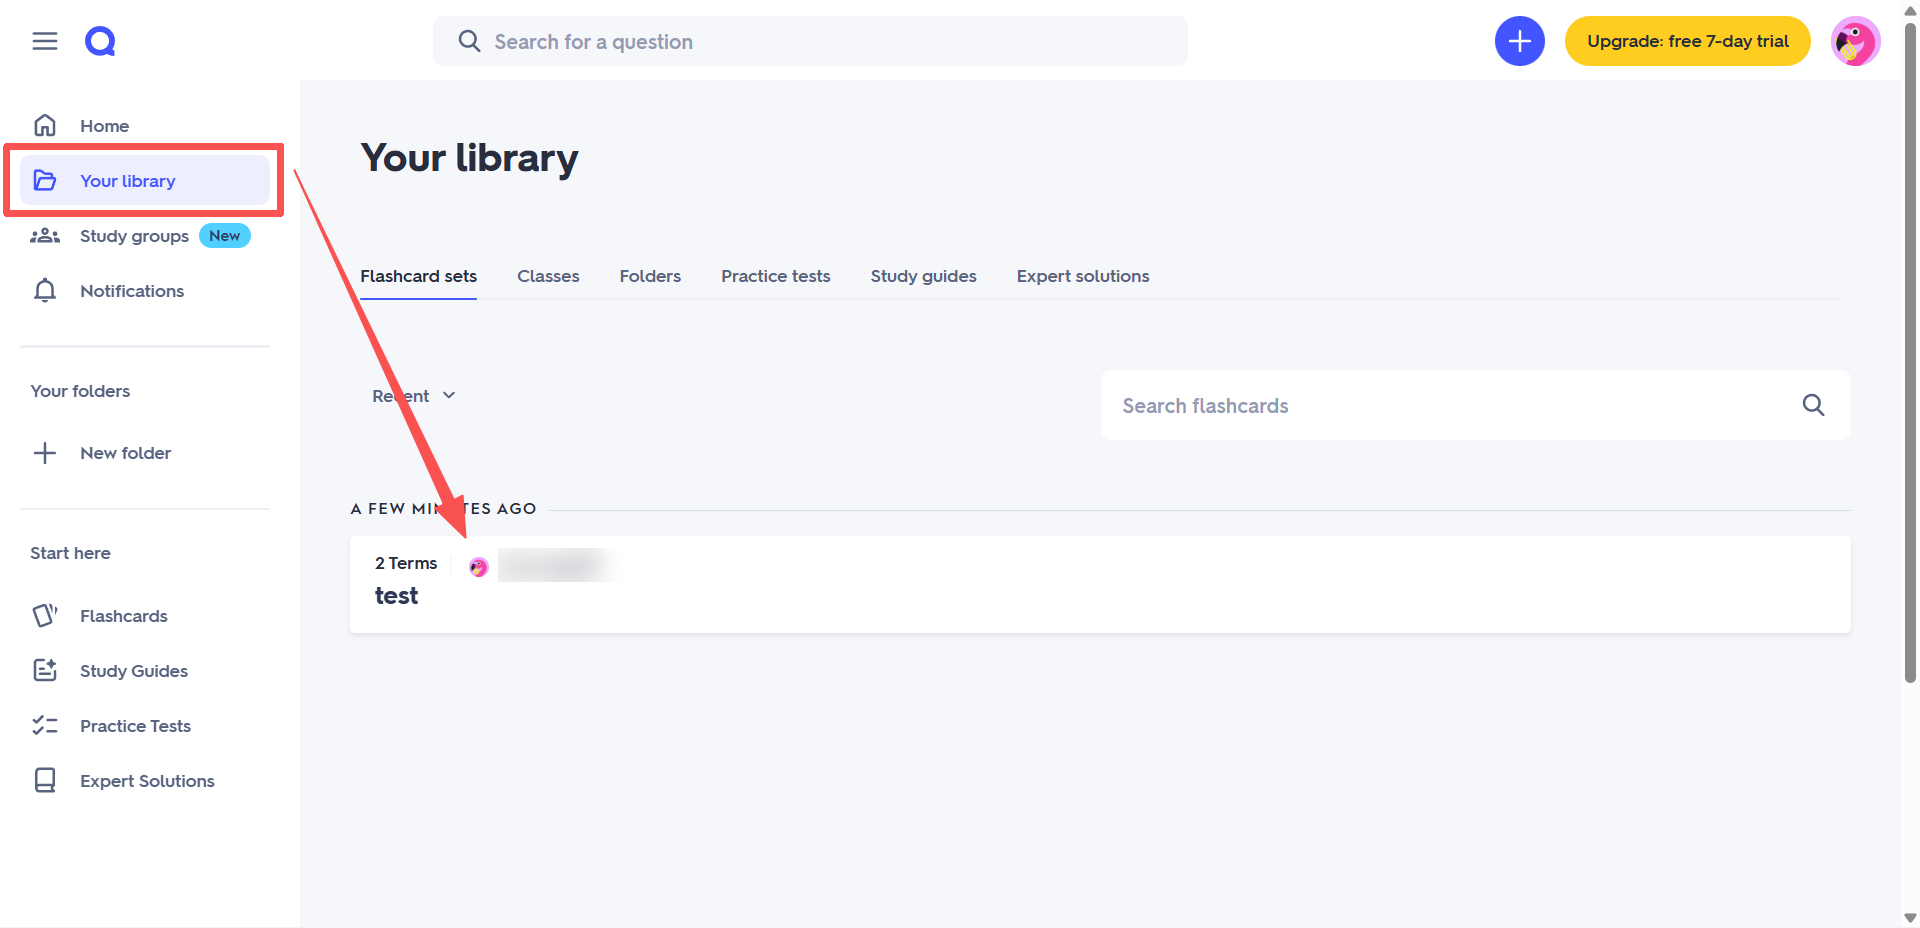Click the Search flashcards input field
The image size is (1920, 928).
tap(1475, 405)
